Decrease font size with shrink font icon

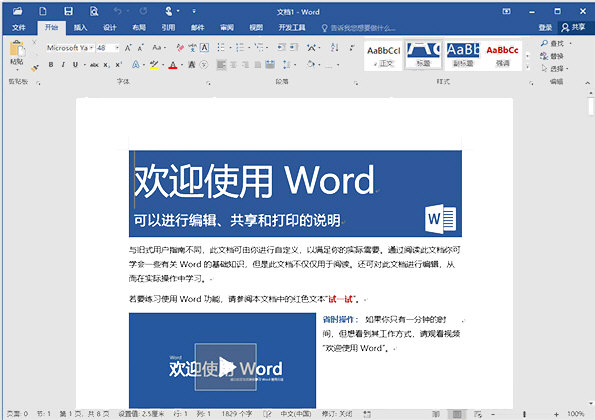(140, 48)
